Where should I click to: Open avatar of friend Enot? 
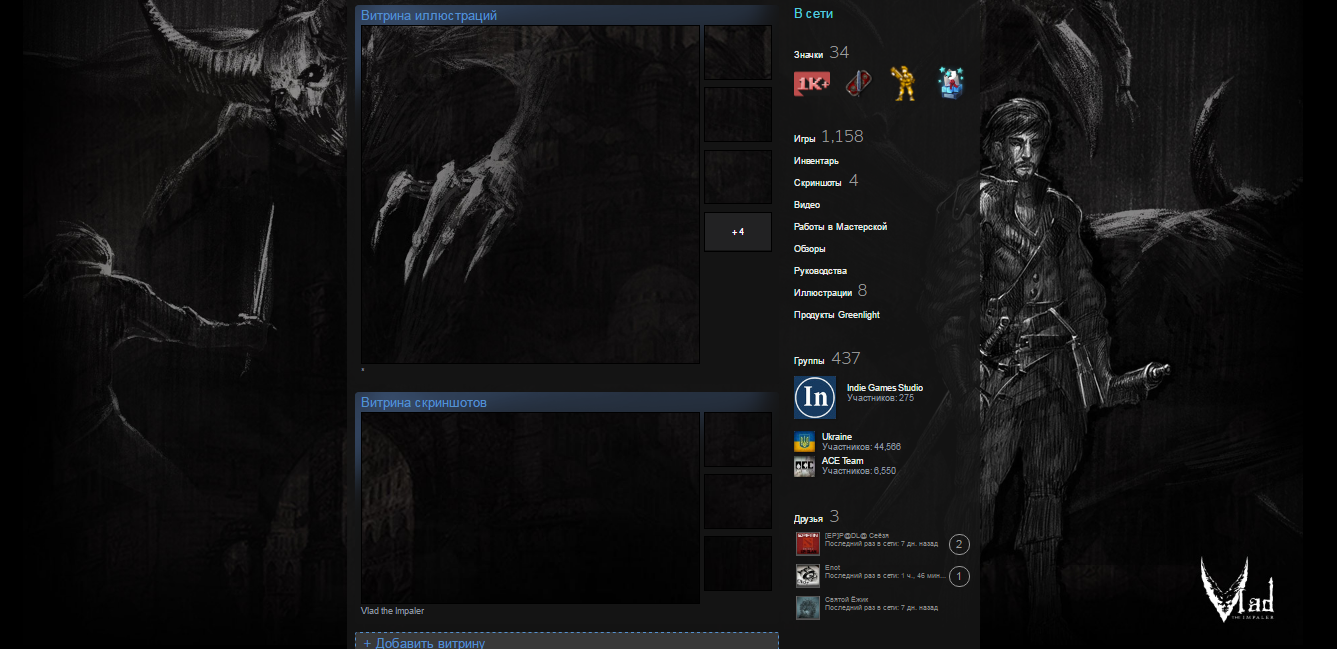click(x=808, y=576)
